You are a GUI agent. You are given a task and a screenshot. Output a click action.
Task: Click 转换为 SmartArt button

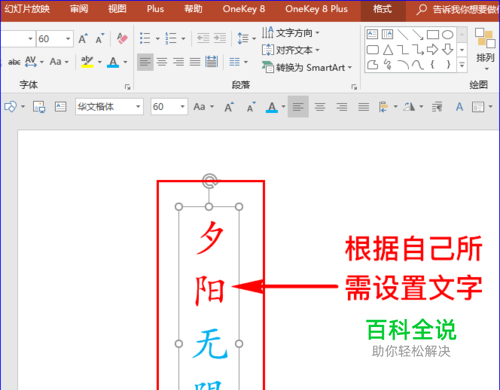point(307,68)
